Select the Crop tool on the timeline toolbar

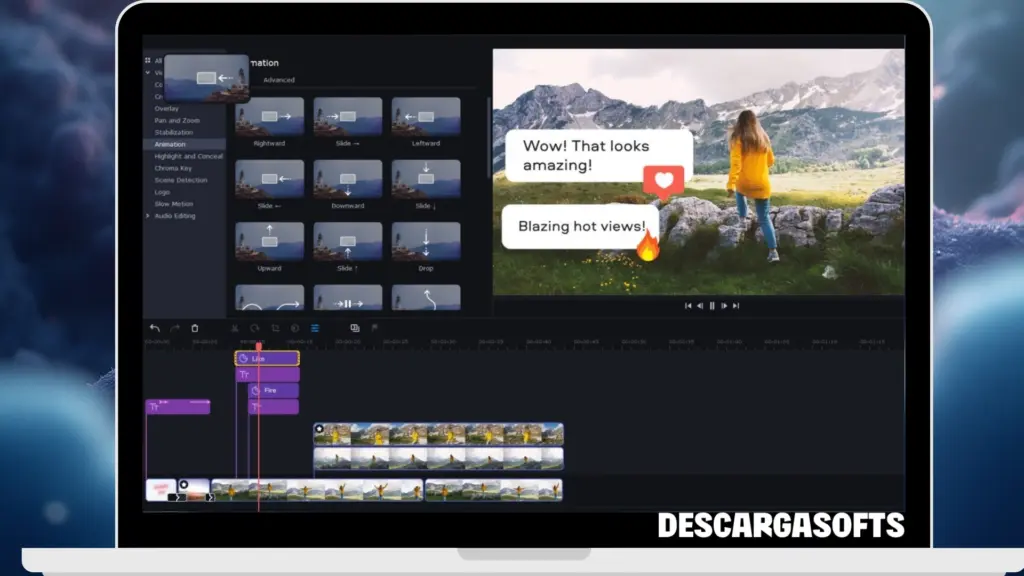click(275, 328)
